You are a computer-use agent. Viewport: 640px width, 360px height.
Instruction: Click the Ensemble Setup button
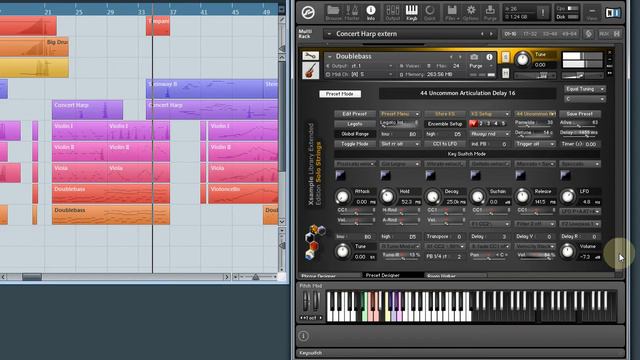[x=444, y=124]
